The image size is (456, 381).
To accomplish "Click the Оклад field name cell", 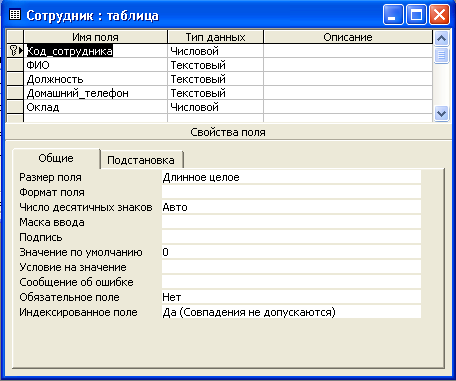I will [96, 107].
